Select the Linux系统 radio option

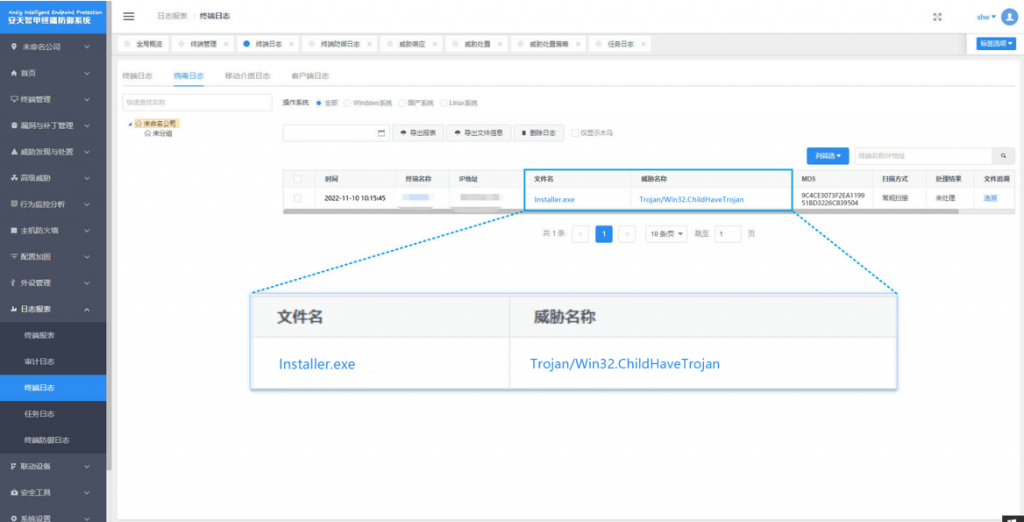(x=443, y=103)
